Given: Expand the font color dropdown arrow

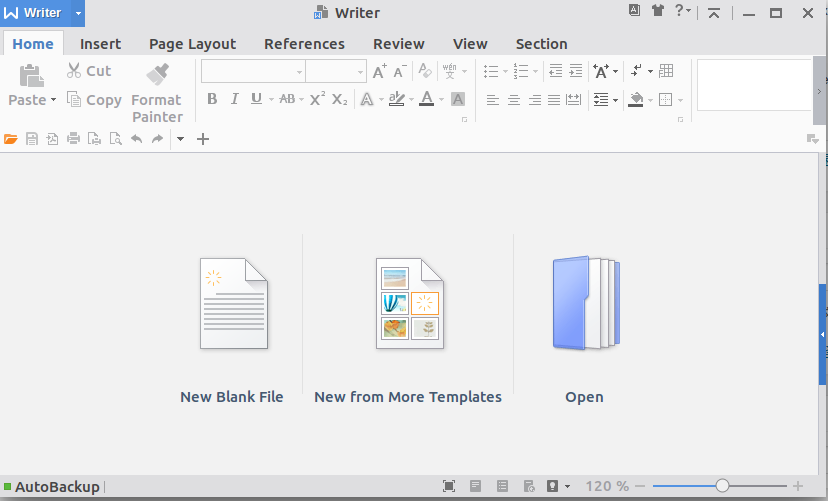Looking at the screenshot, I should [x=441, y=99].
